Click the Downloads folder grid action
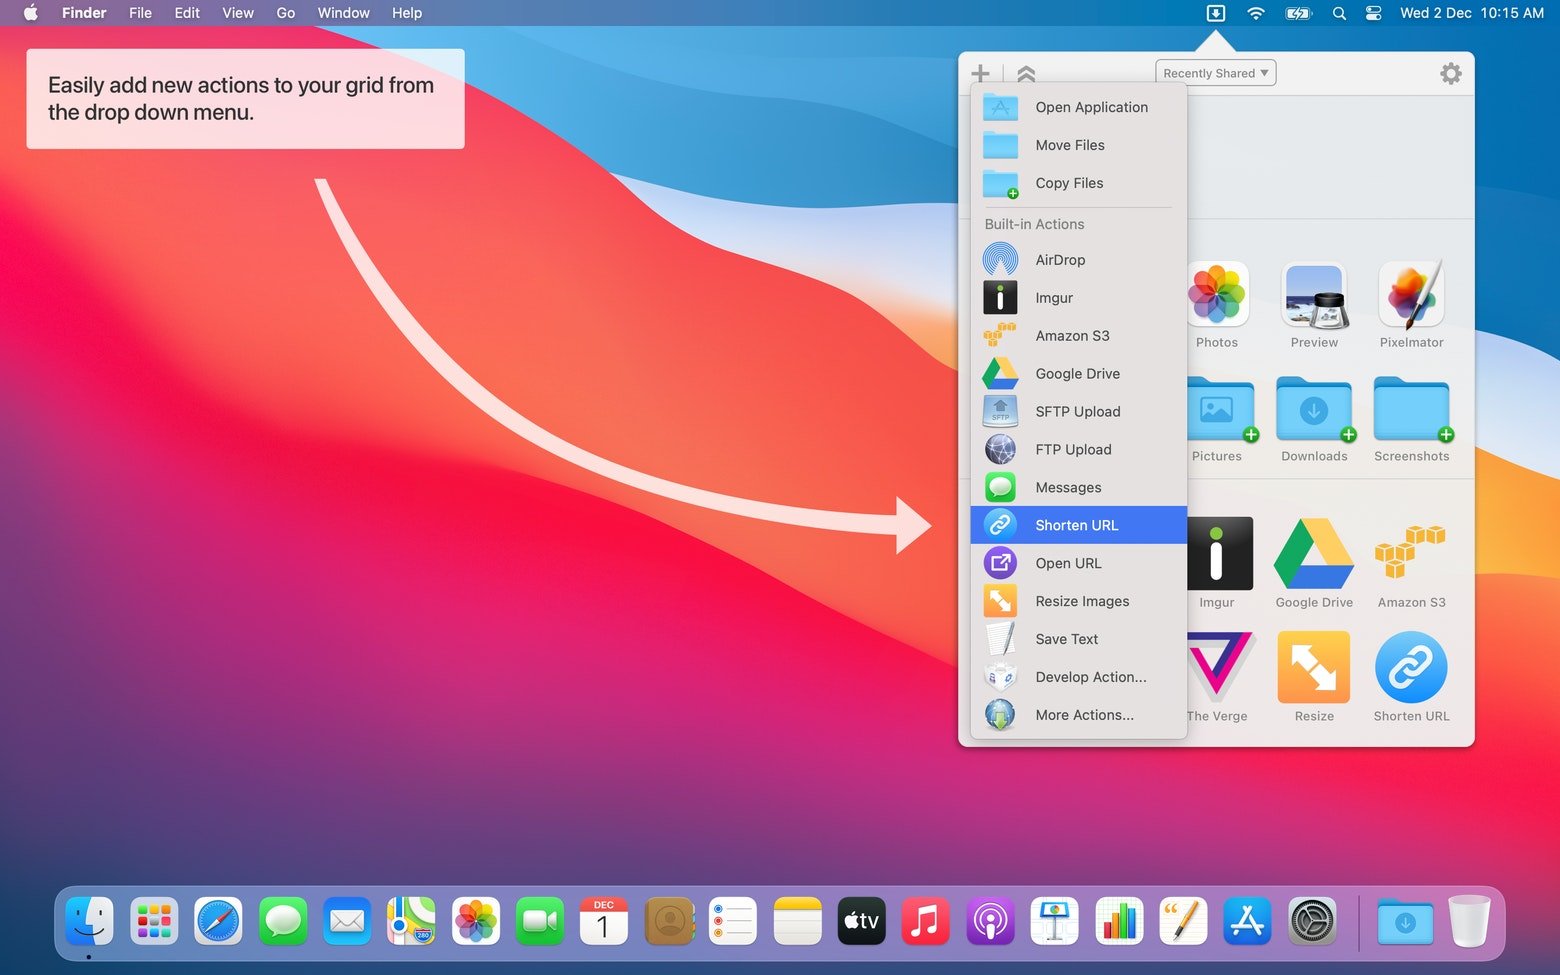This screenshot has height=975, width=1560. [1314, 410]
